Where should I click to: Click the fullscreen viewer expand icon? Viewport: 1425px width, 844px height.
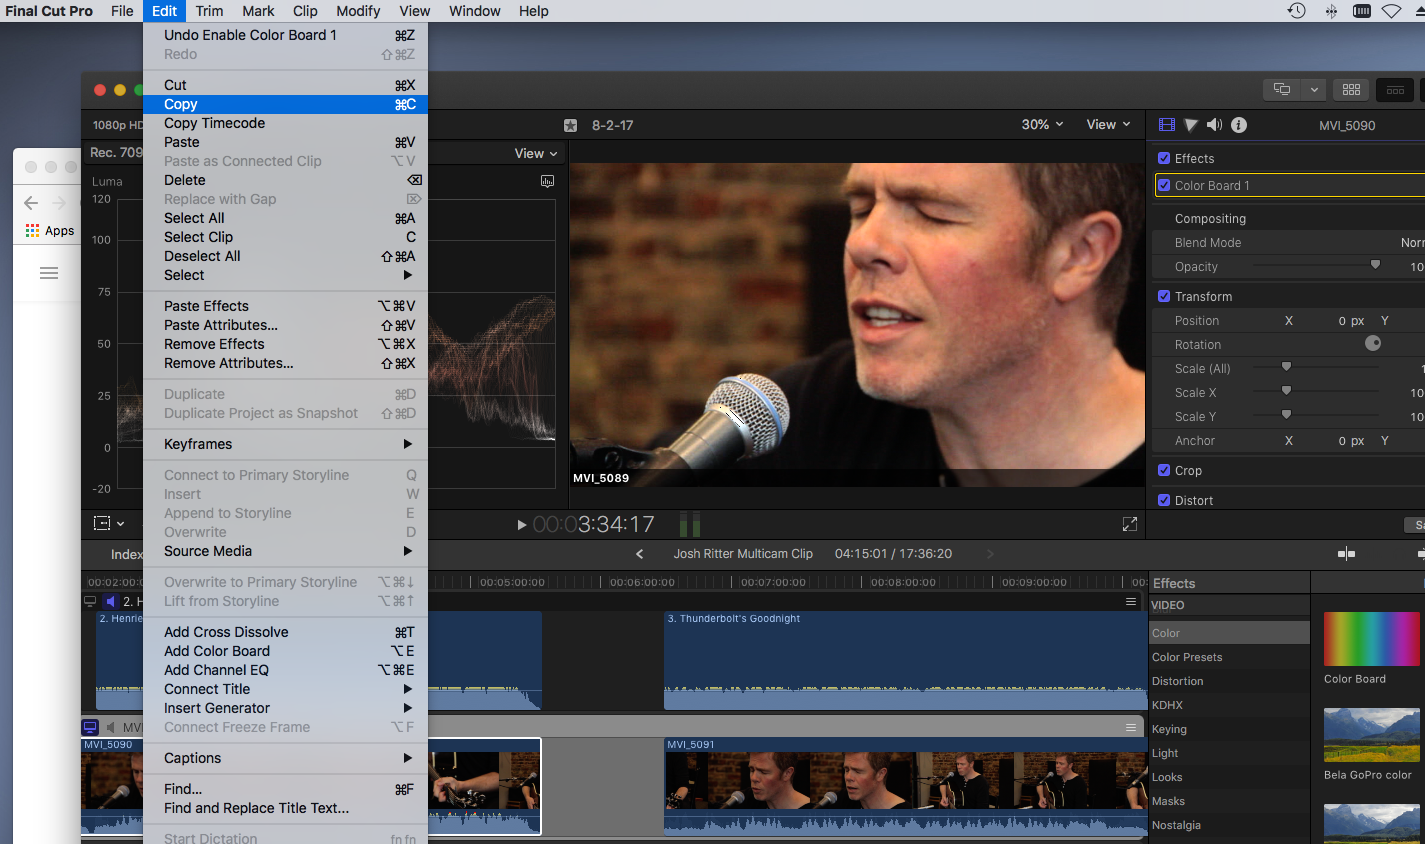[x=1130, y=524]
